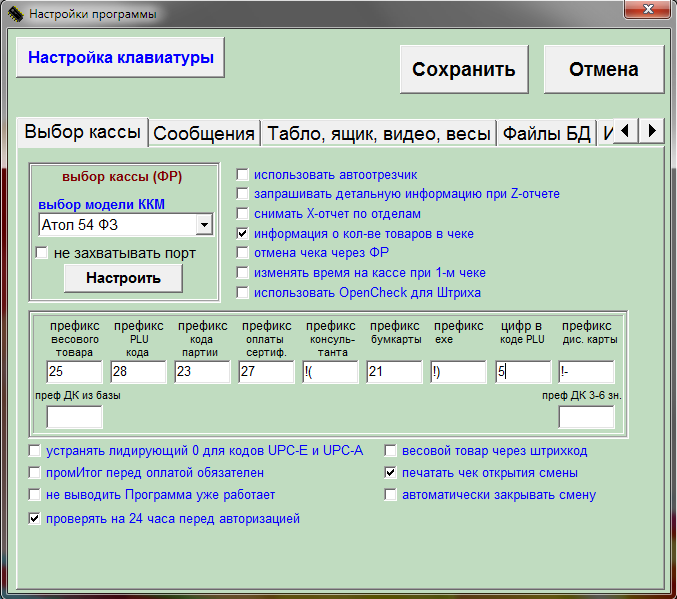The height and width of the screenshot is (599, 677).
Task: Click the префикс бумкарты field with 21
Action: click(x=394, y=371)
